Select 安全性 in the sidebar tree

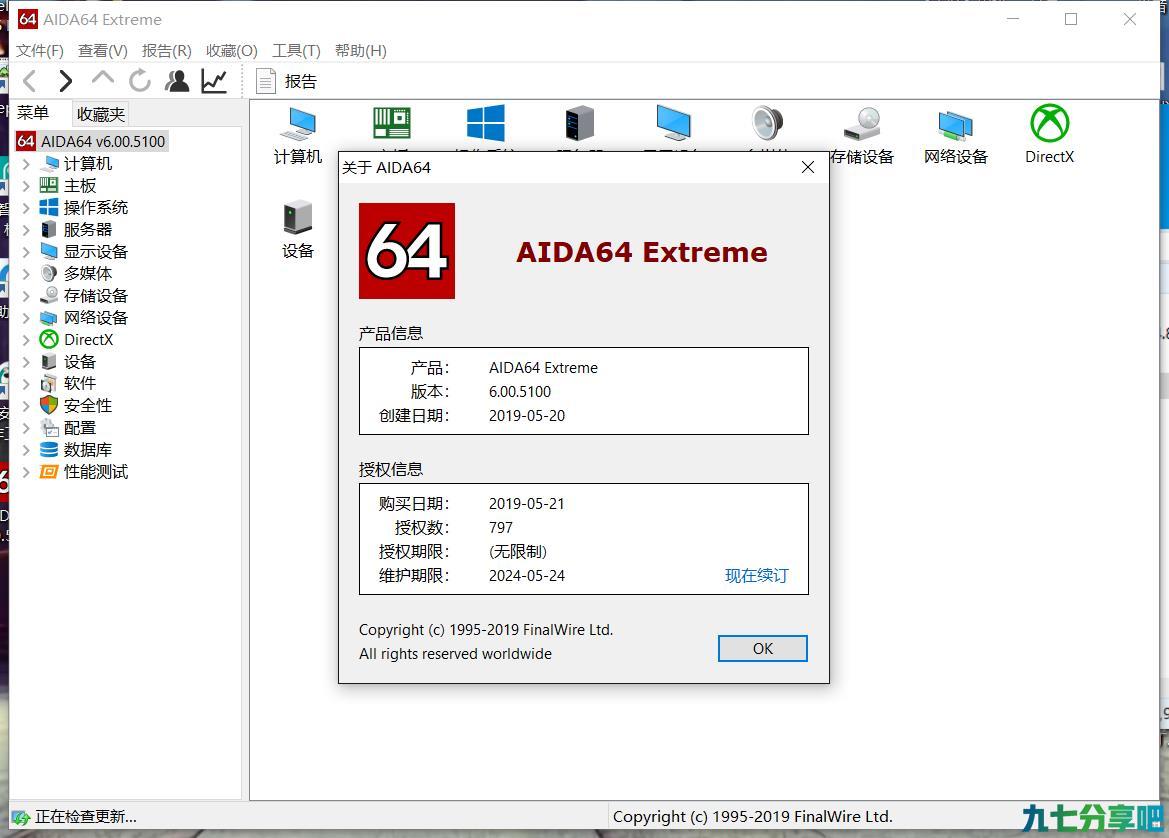pos(88,406)
